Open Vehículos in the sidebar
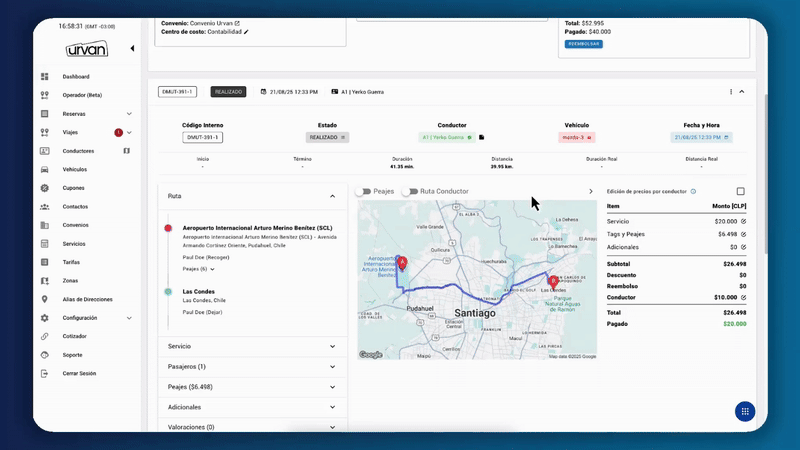Screen dimensions: 800x450 pos(75,170)
